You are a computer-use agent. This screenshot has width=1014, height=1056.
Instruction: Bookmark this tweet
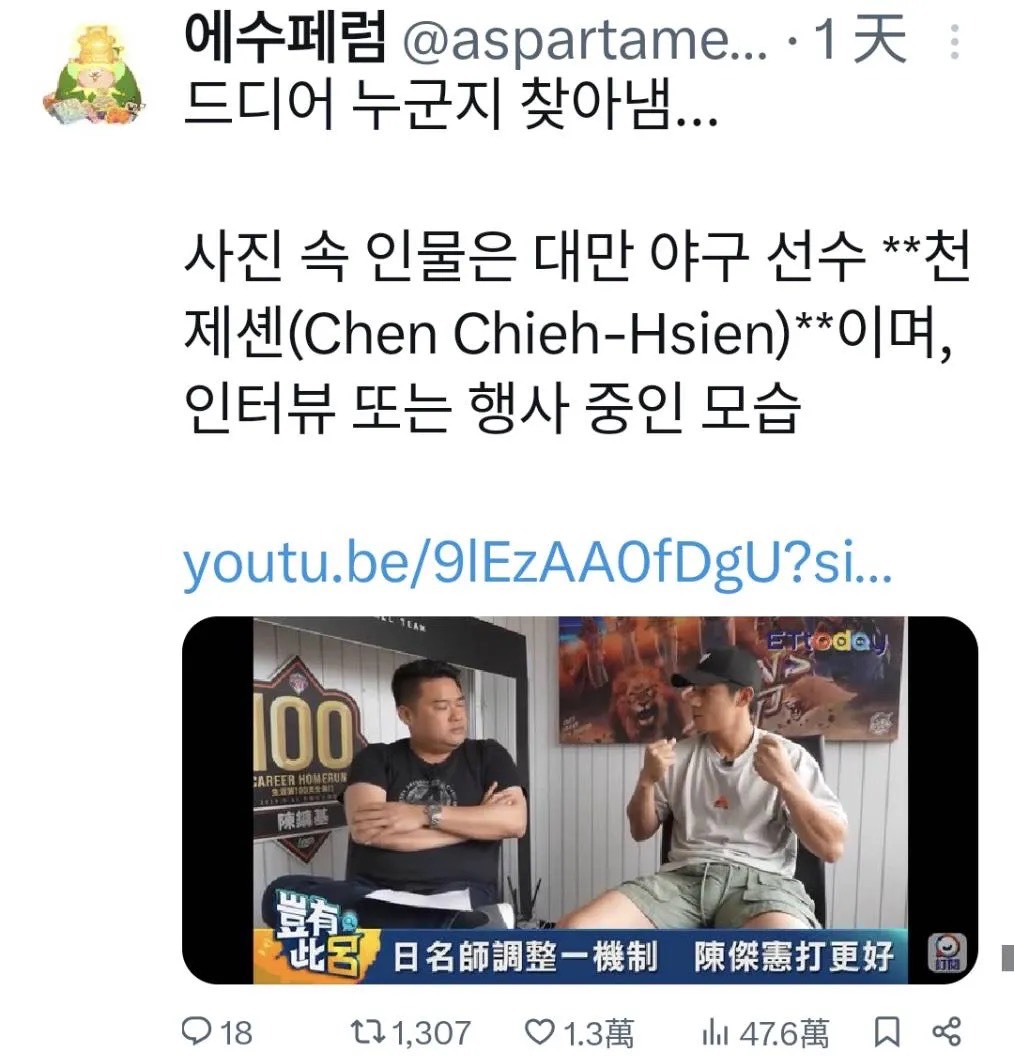[887, 1032]
